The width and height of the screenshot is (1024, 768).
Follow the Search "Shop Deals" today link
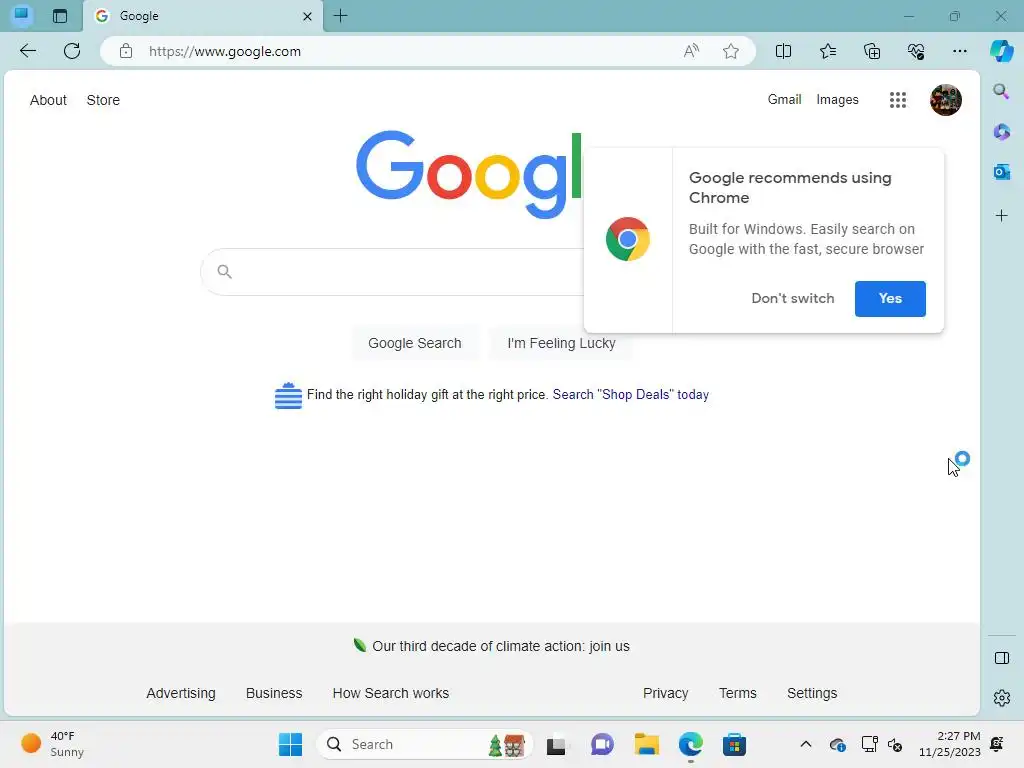[x=631, y=394]
